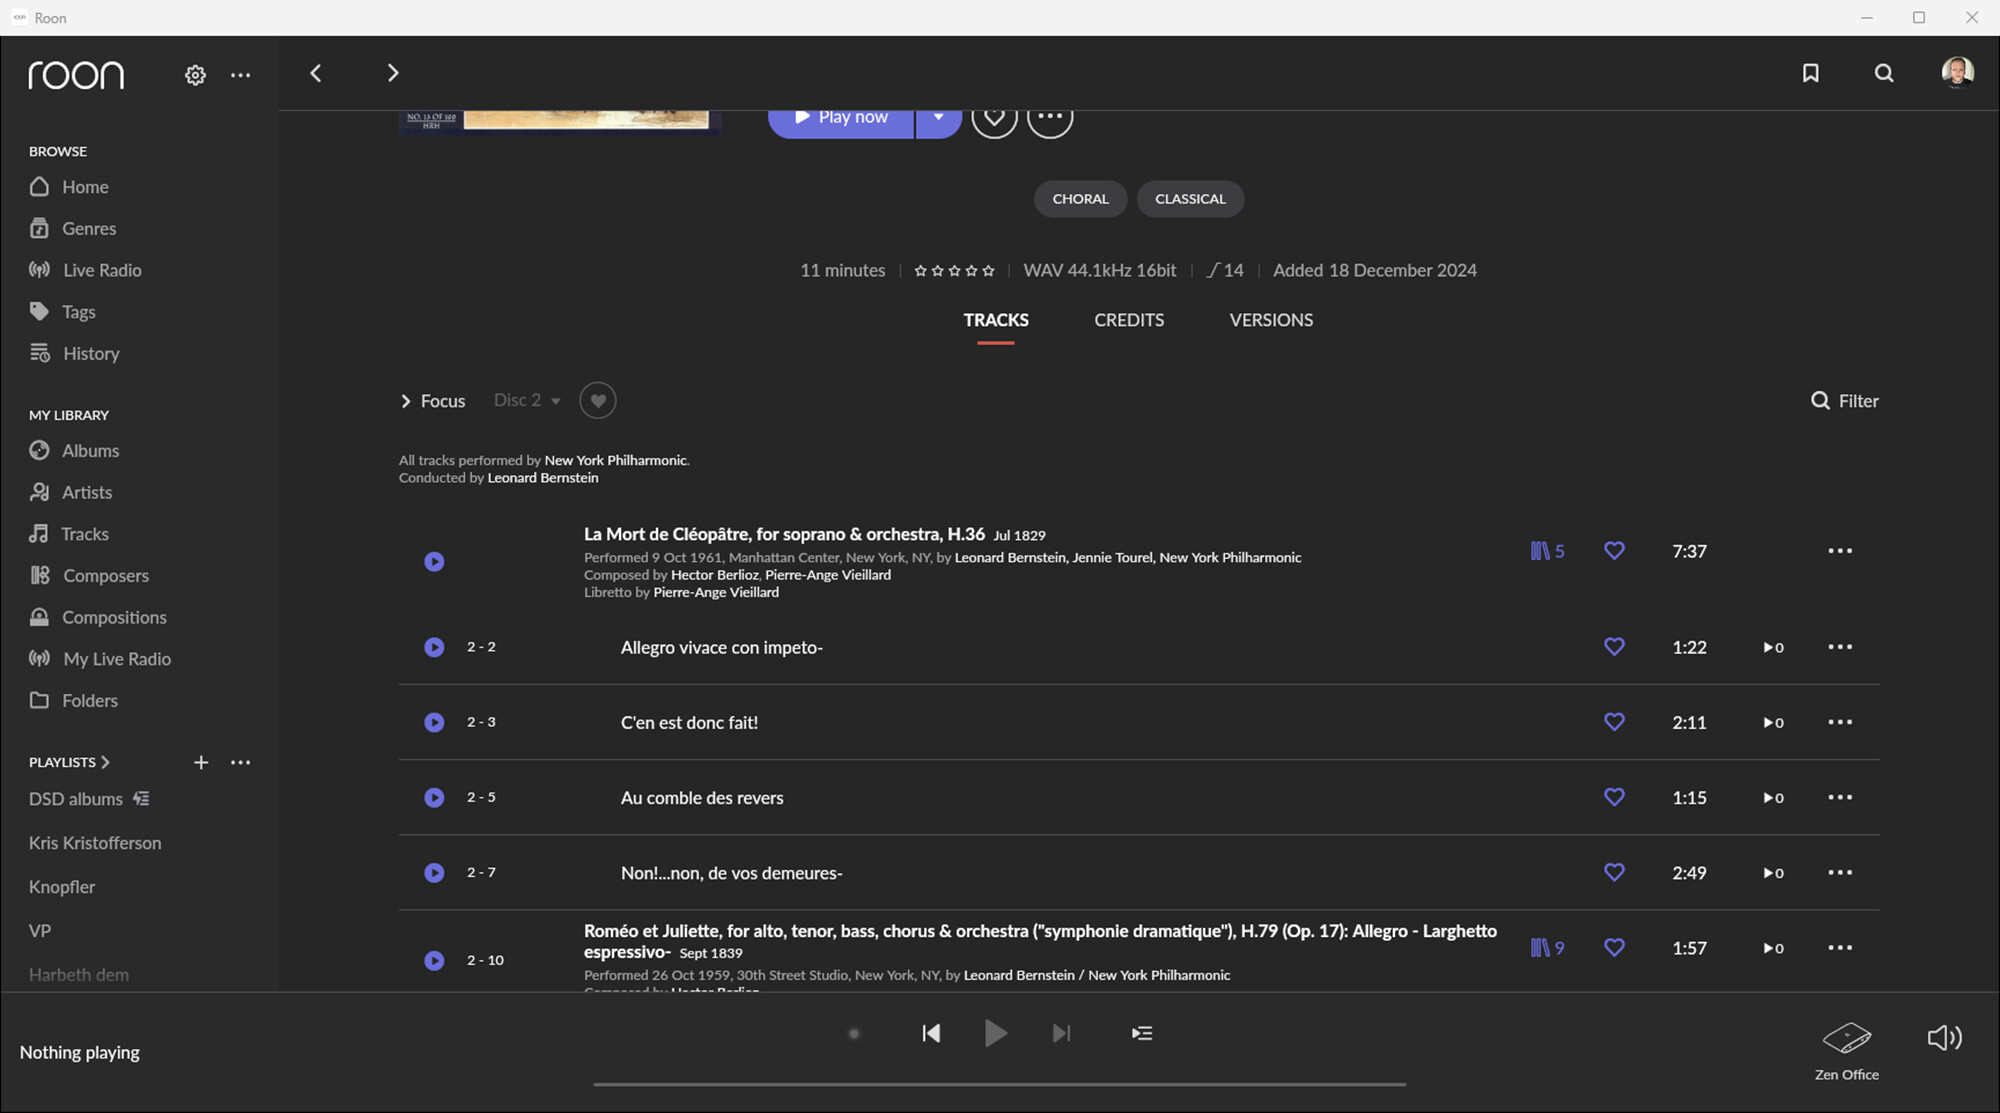
Task: Open search with the magnifier icon
Action: click(x=1884, y=73)
